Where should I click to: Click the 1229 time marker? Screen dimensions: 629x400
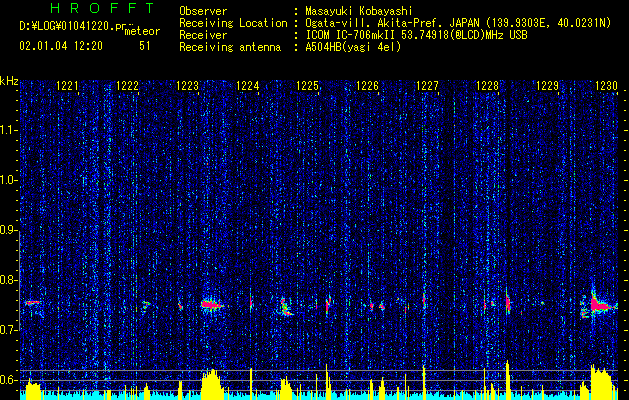[547, 86]
